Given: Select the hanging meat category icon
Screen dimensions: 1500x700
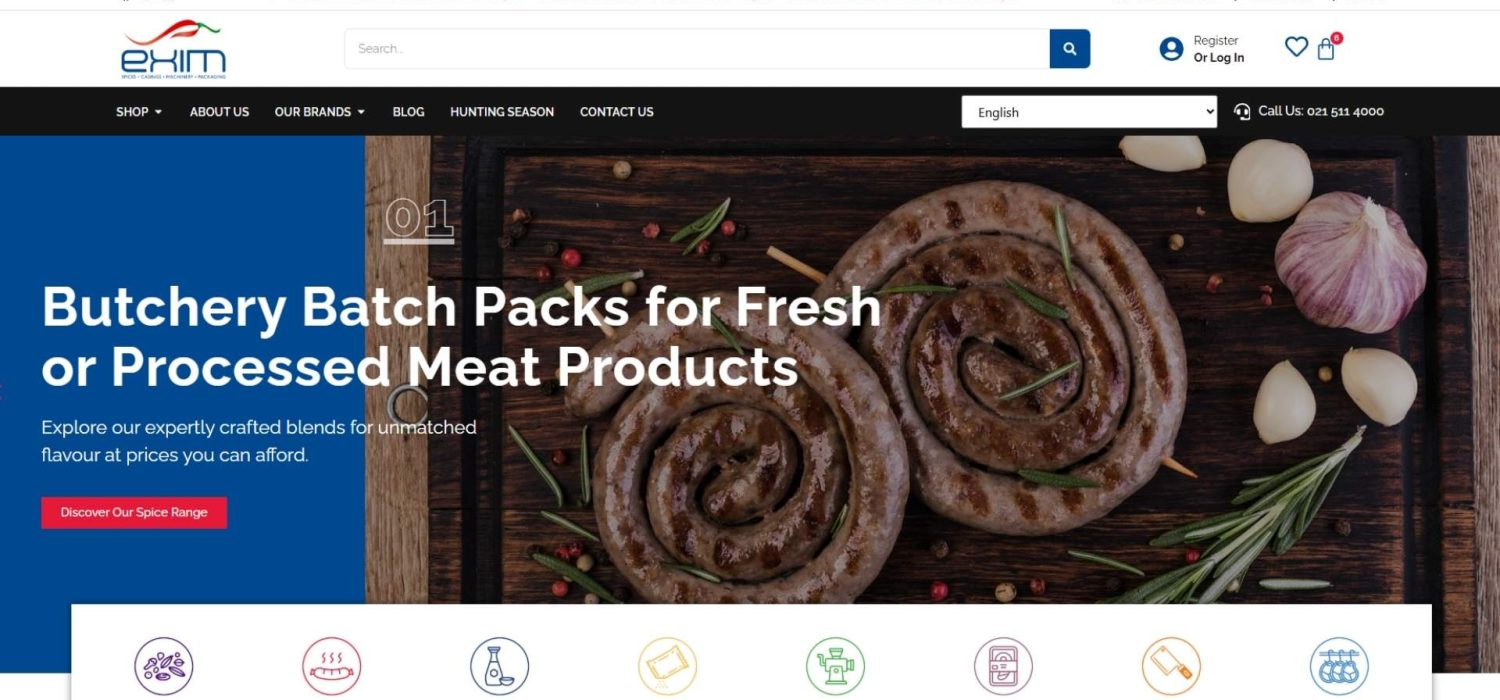Looking at the screenshot, I should click(x=1339, y=666).
